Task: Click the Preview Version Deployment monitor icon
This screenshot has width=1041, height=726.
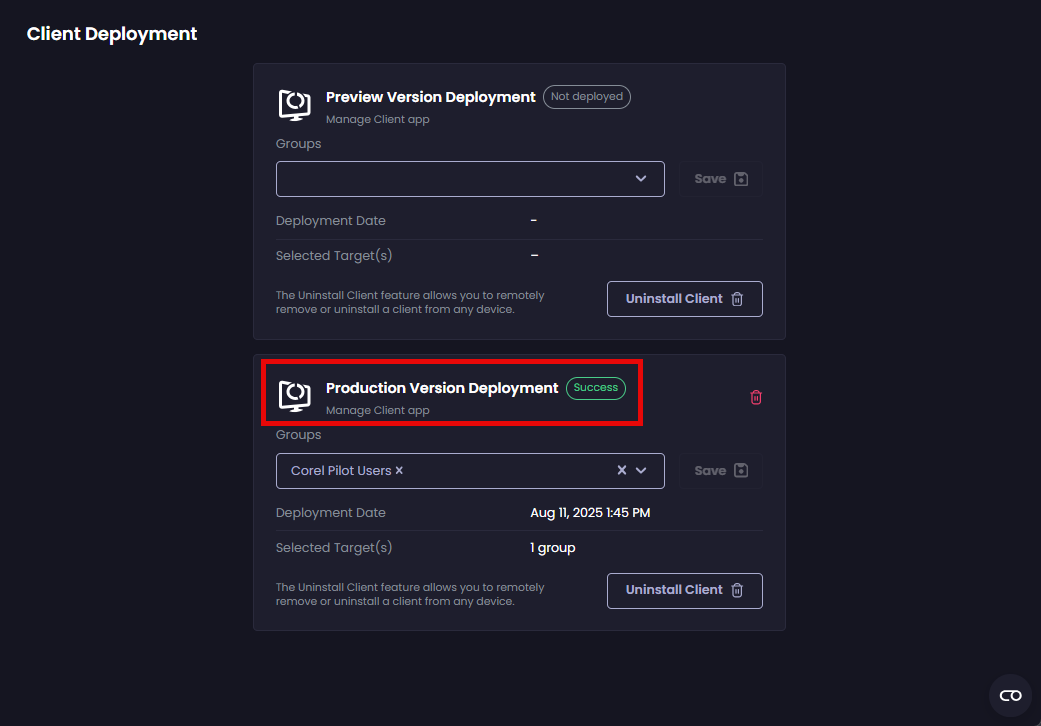Action: (x=294, y=105)
